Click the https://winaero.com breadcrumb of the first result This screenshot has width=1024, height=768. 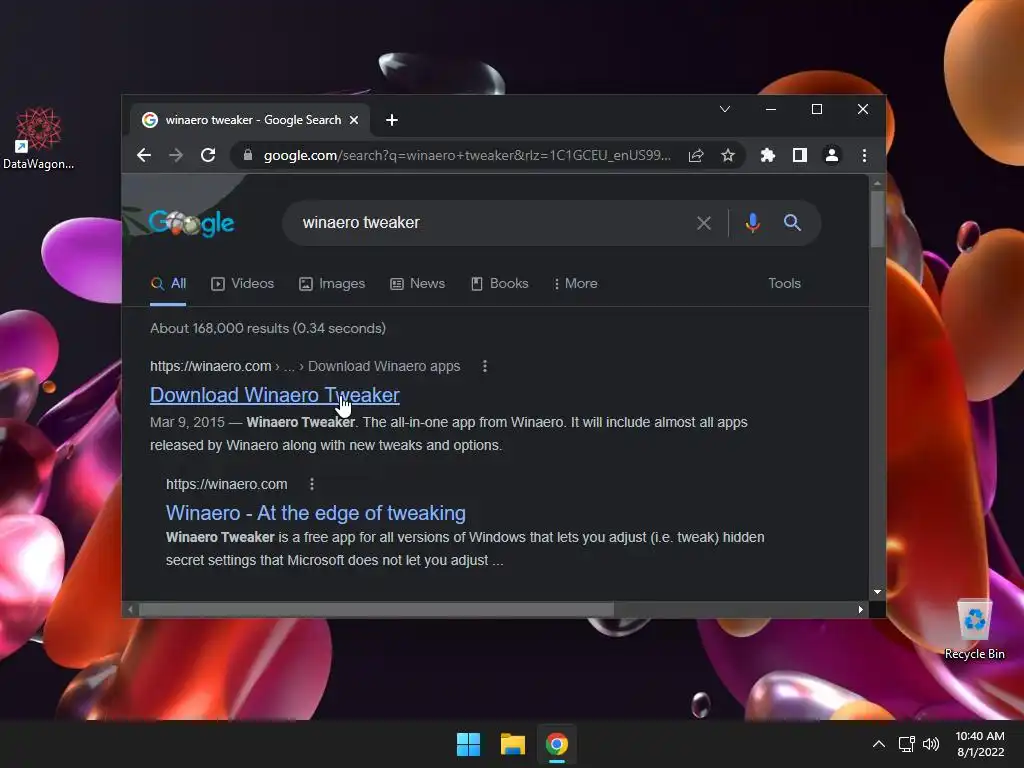click(x=210, y=366)
